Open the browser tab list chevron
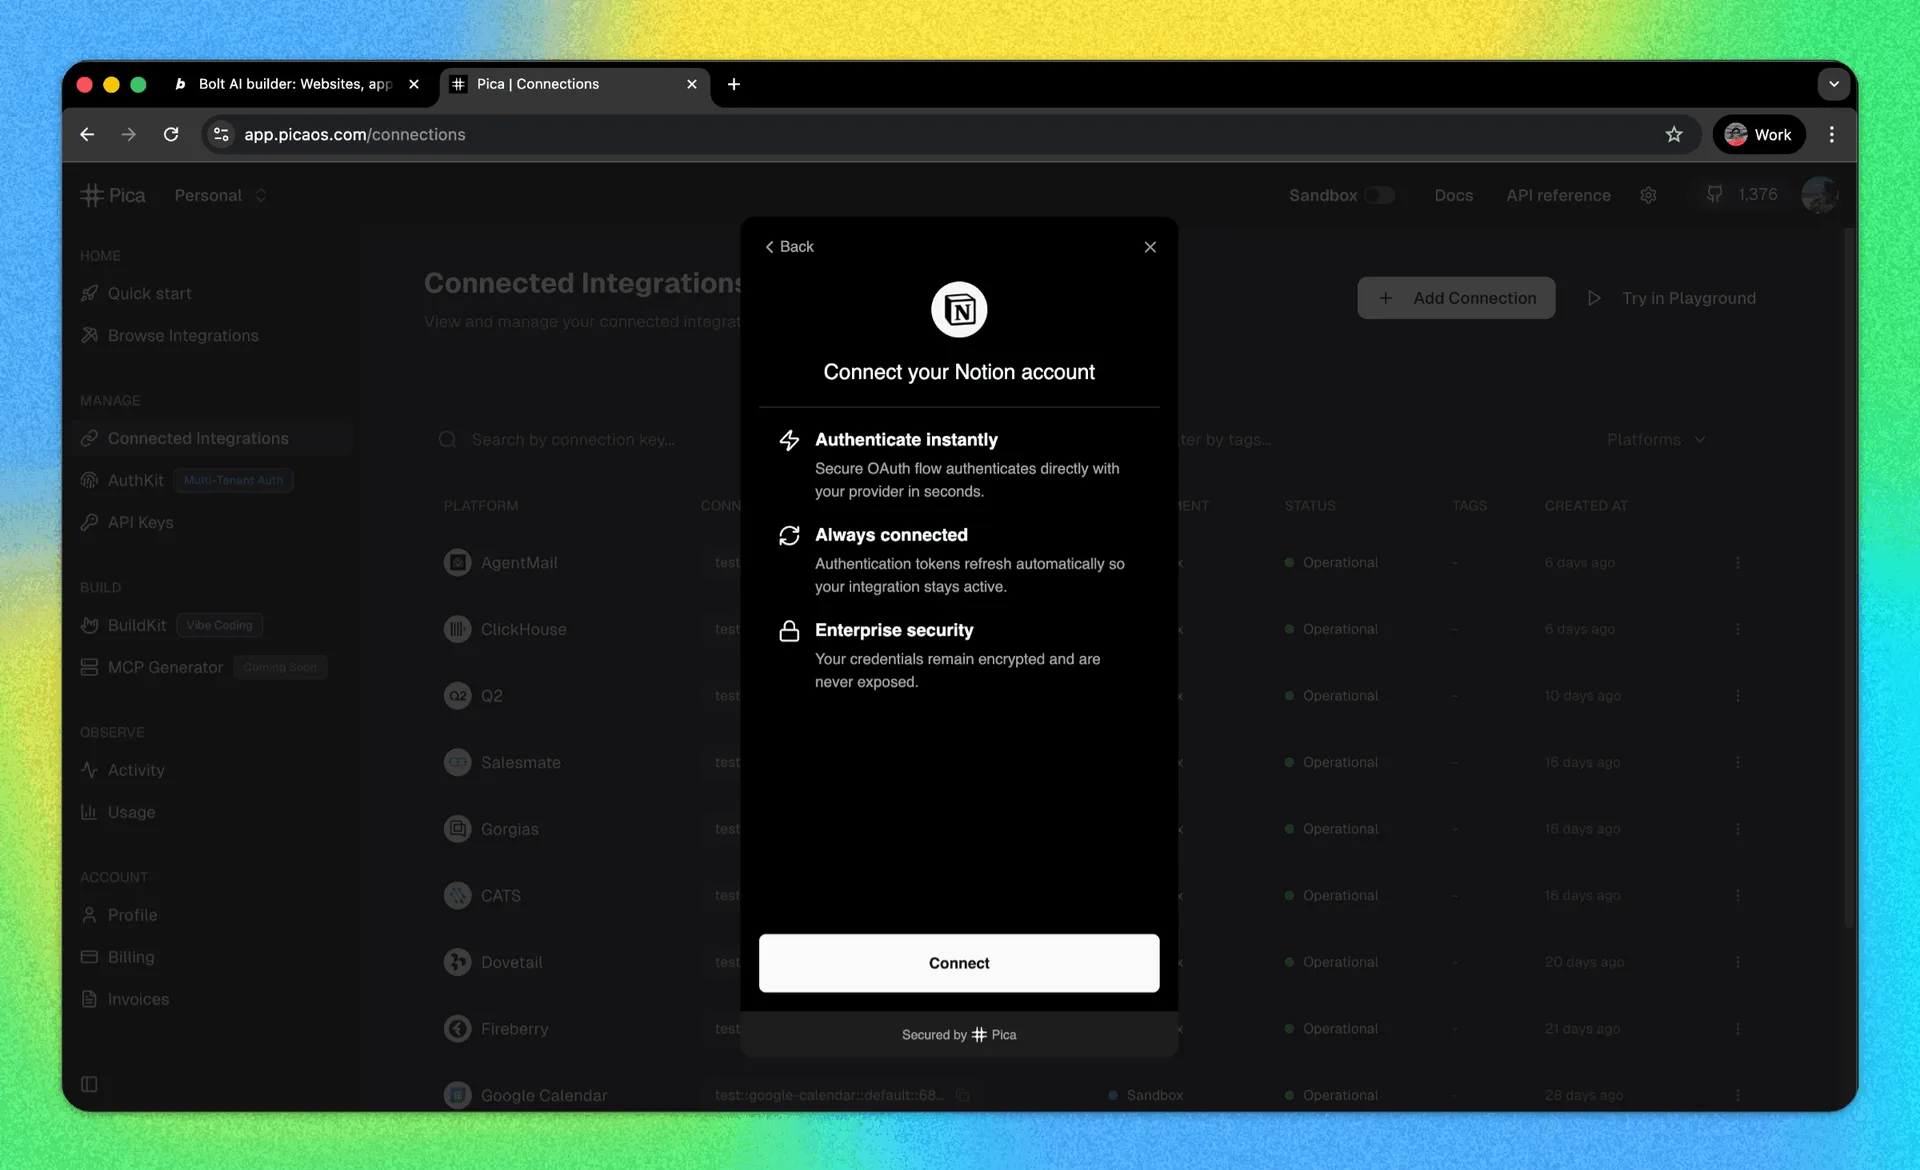Viewport: 1920px width, 1170px height. [1833, 84]
